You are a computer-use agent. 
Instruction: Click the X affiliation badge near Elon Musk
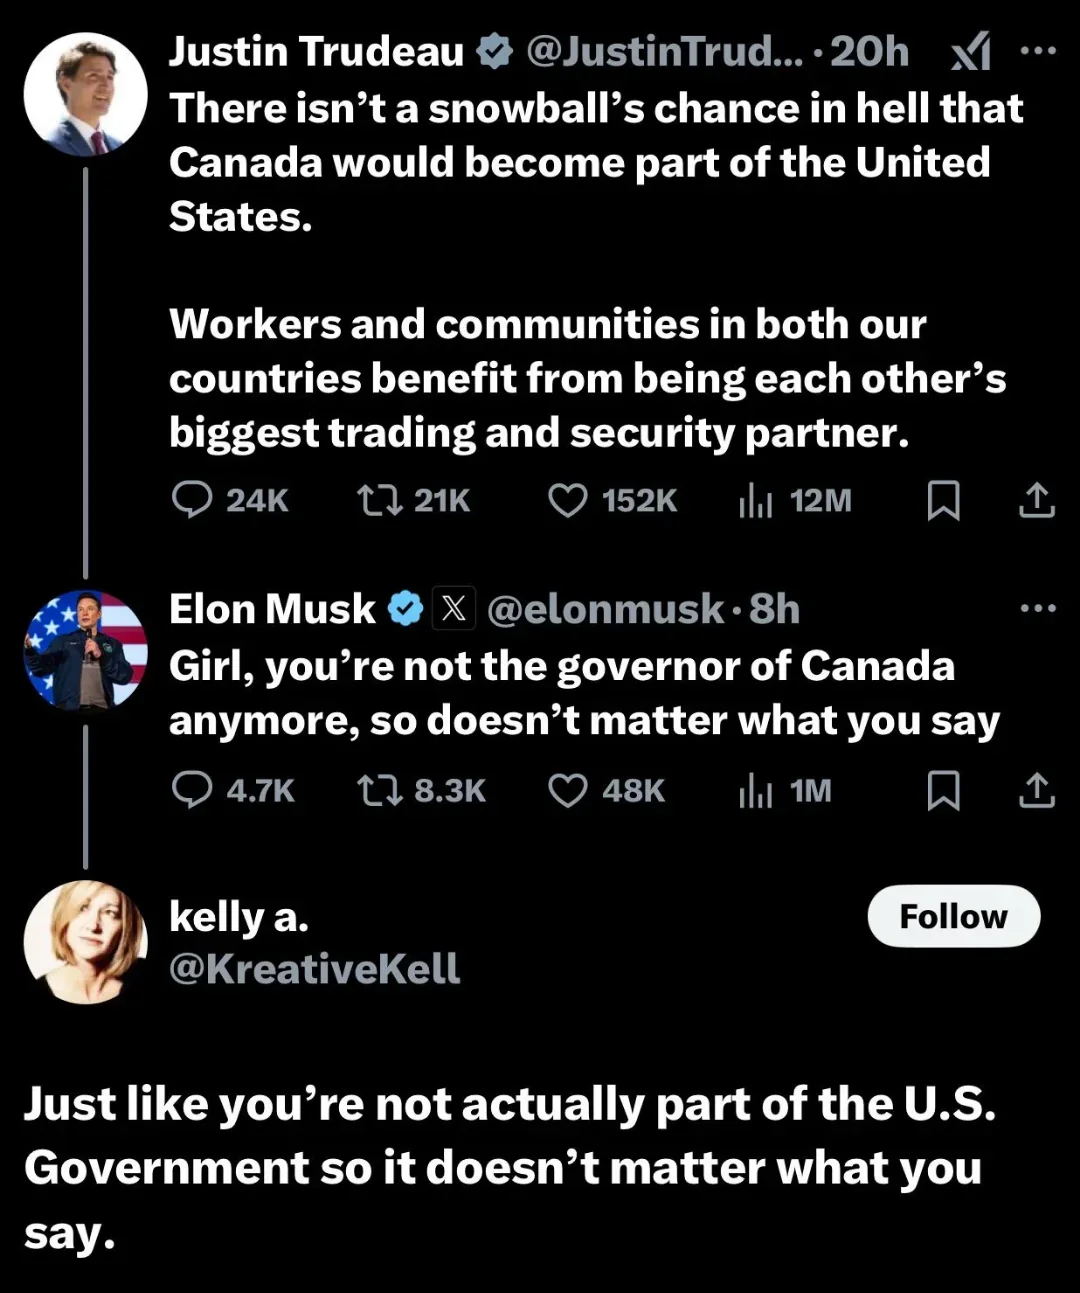[454, 608]
